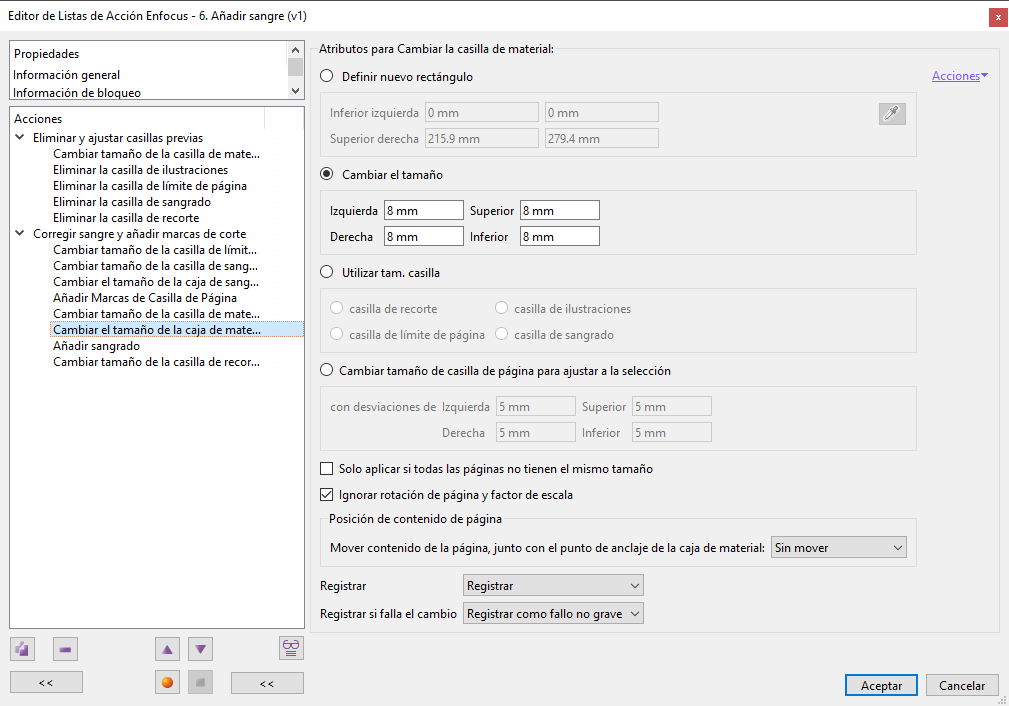Select 'Añadir sangrado' action
The image size is (1009, 706).
coord(97,346)
